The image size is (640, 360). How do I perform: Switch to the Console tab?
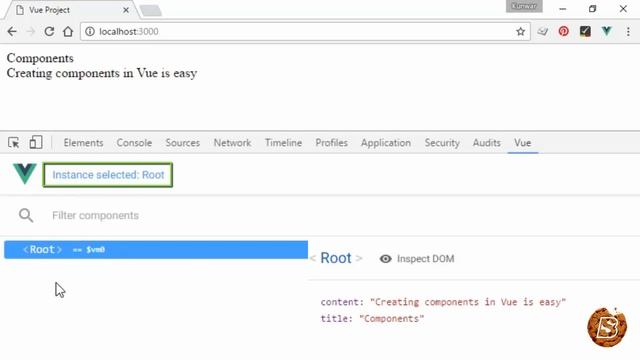coord(134,143)
